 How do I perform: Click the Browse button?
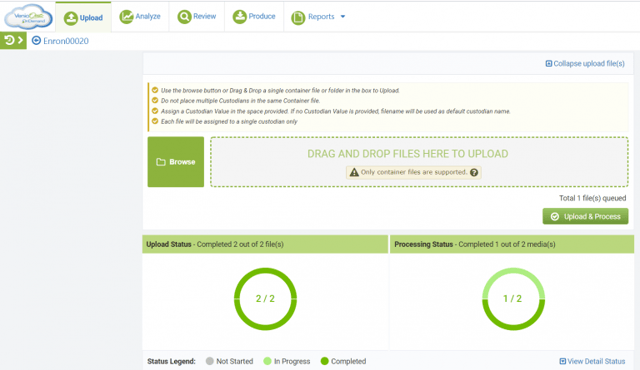[176, 162]
